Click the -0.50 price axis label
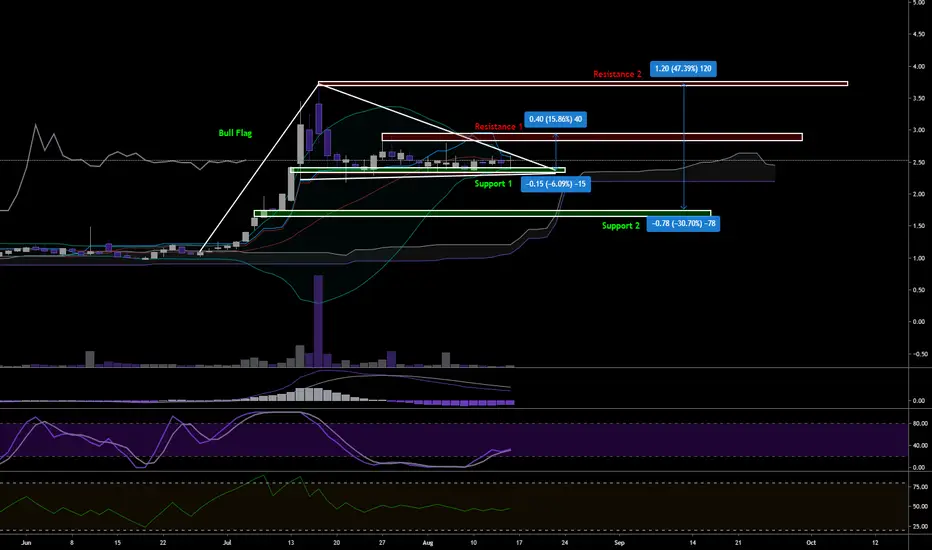Screen dimensions: 932x550 tap(918, 354)
